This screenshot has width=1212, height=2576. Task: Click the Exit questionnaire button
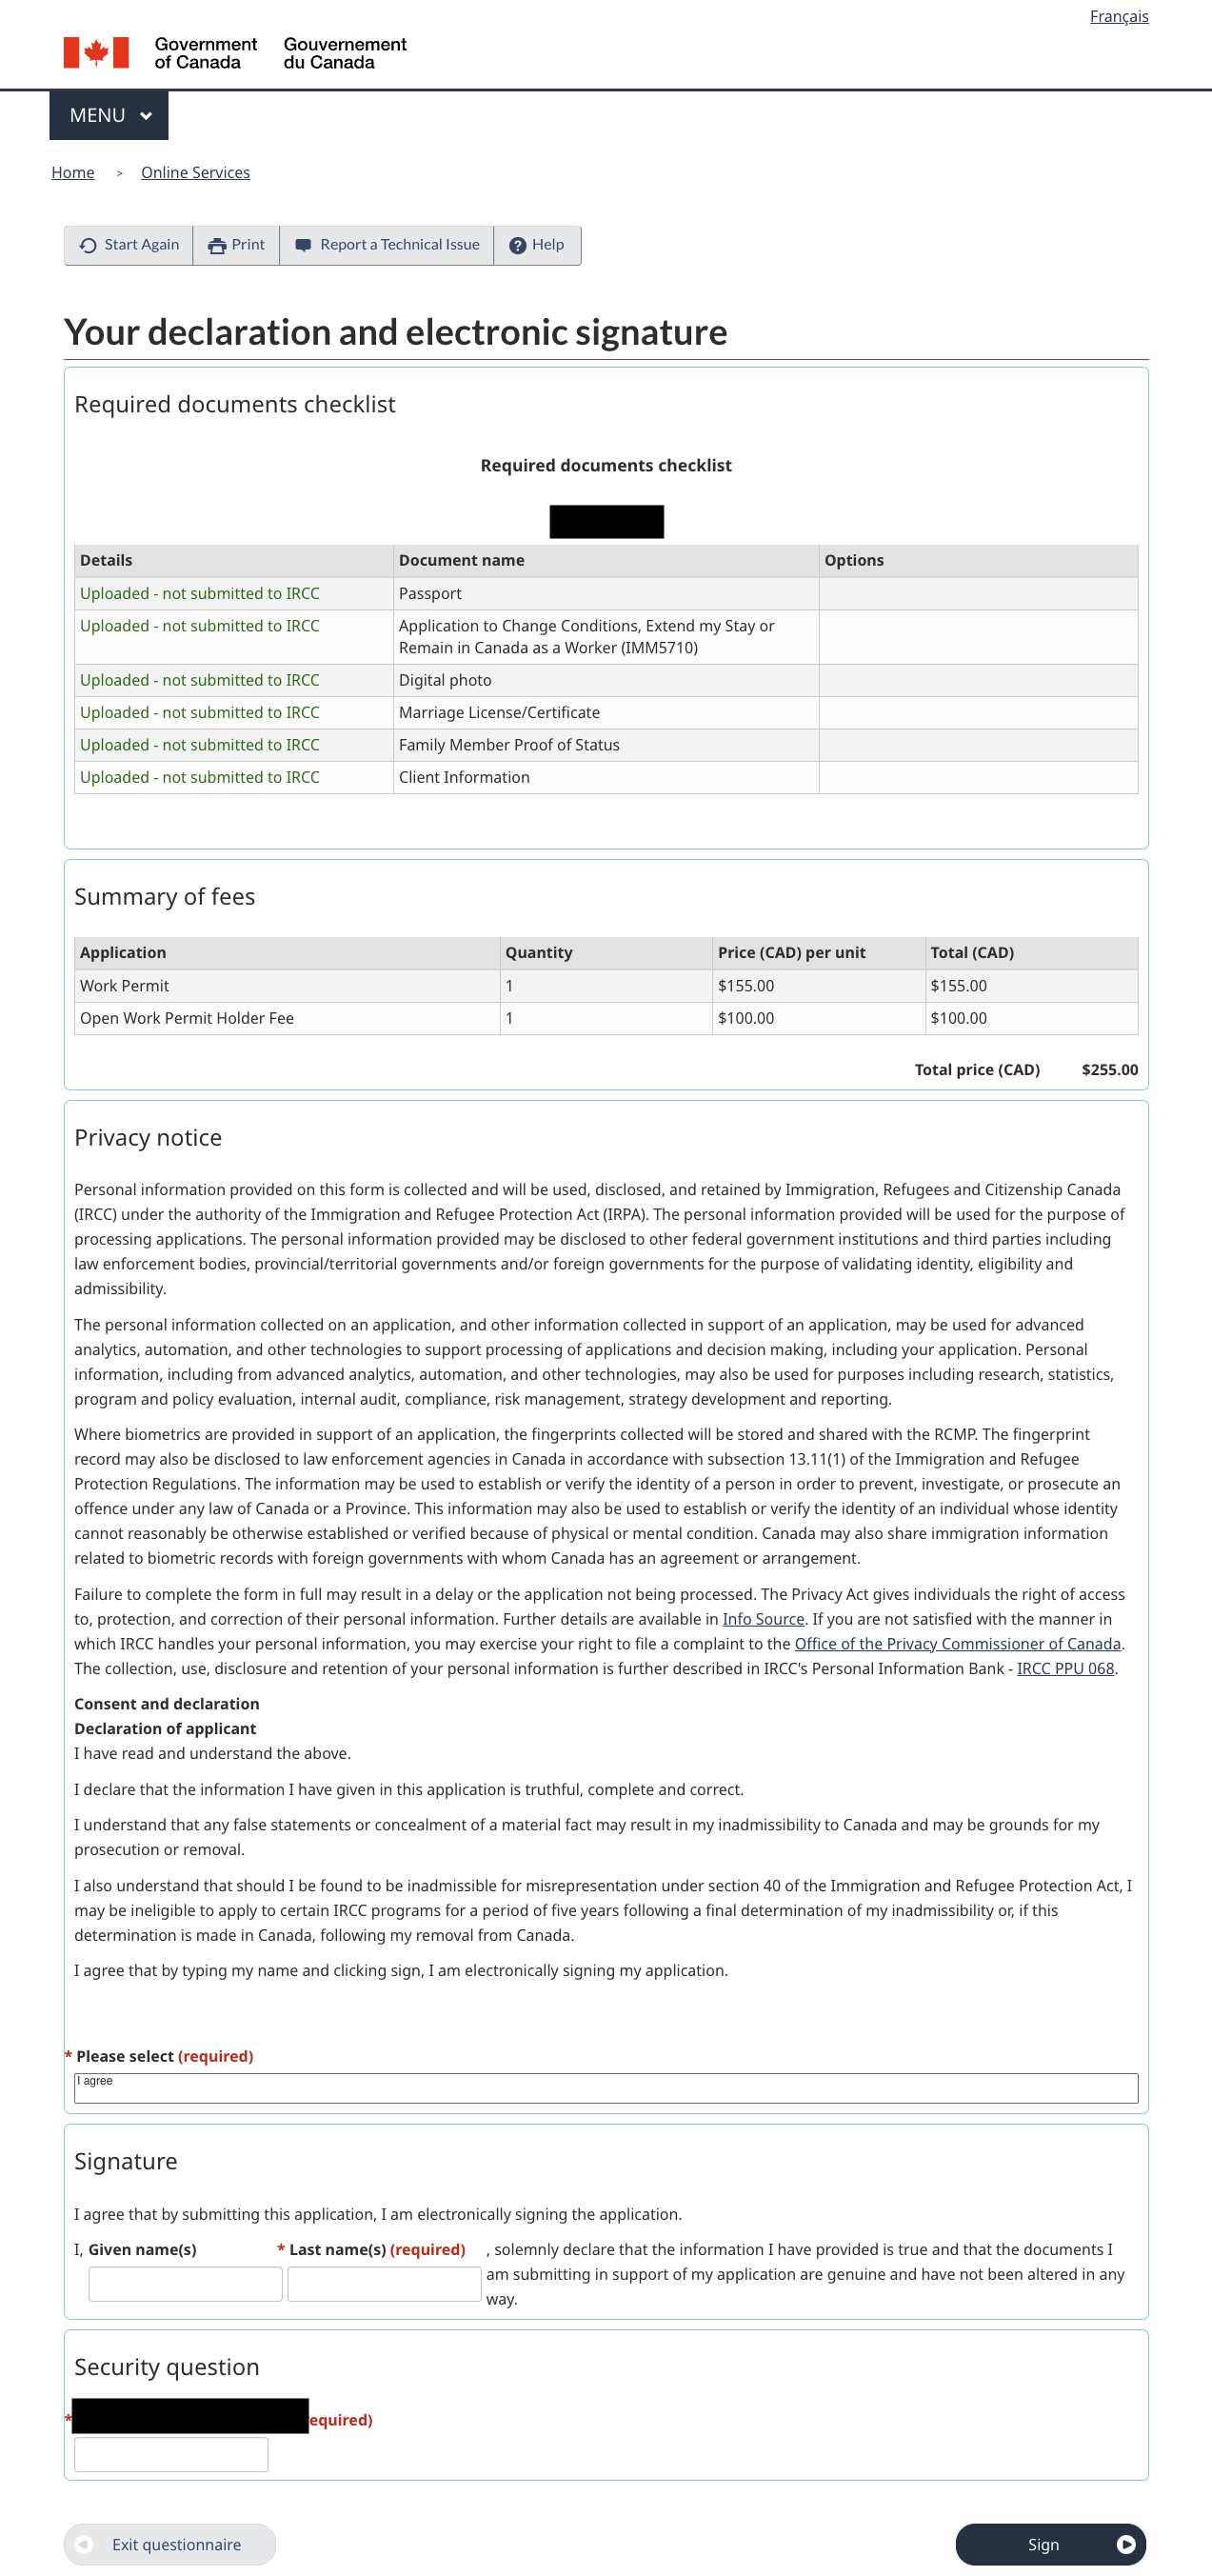point(175,2544)
